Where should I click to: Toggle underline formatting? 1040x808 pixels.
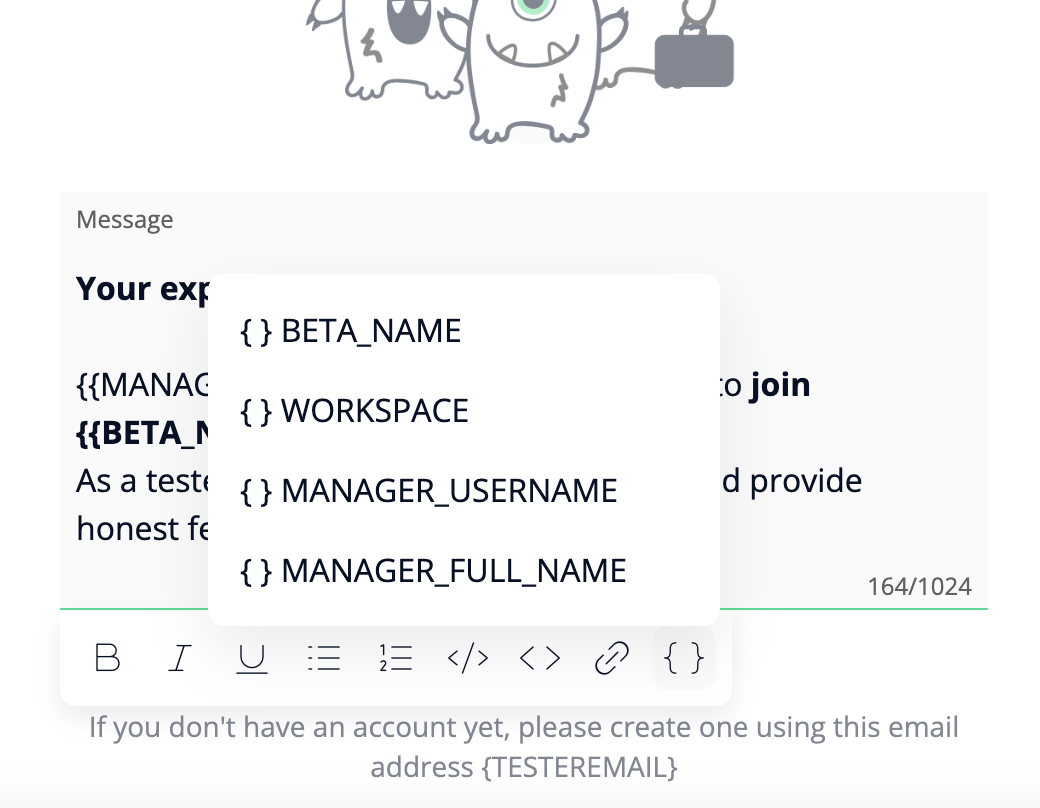tap(252, 658)
